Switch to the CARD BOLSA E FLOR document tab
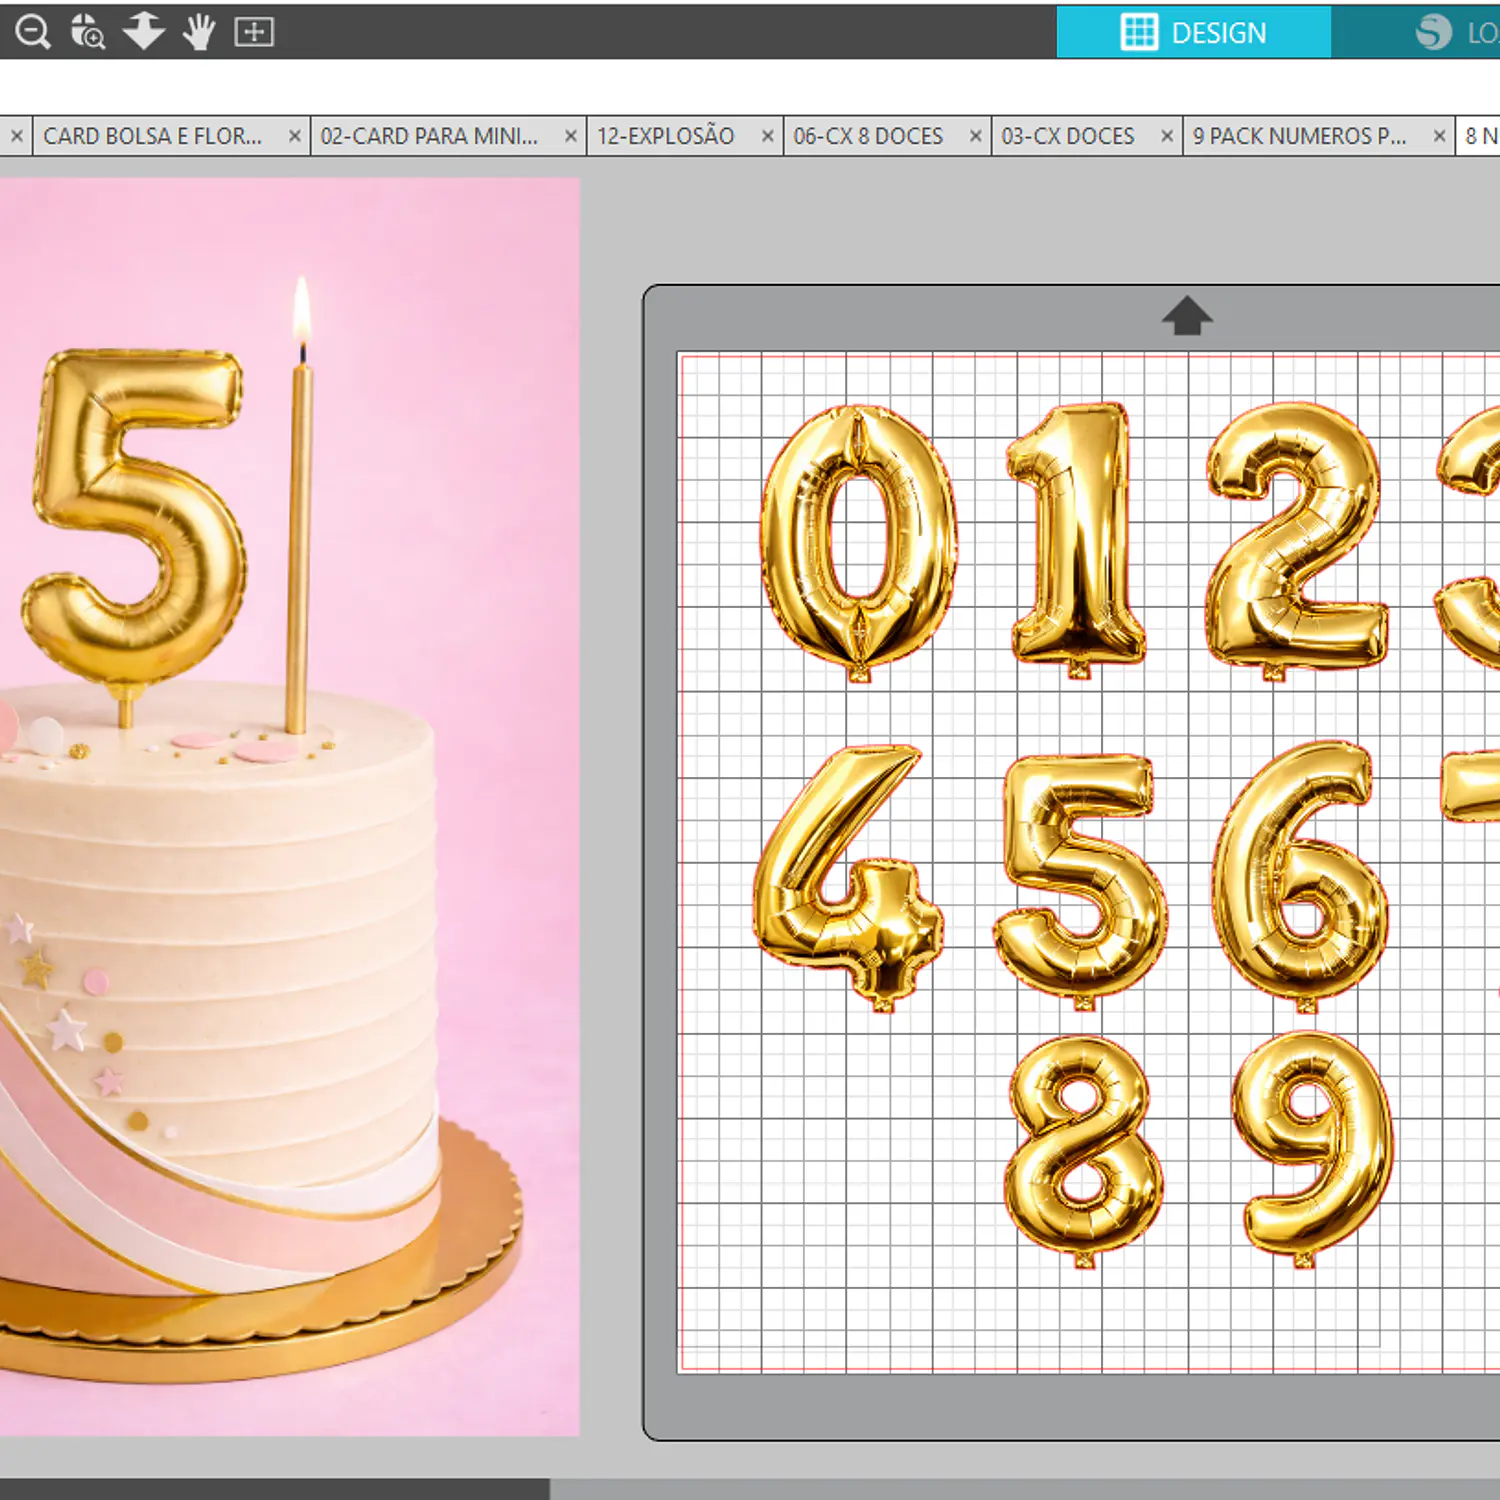 [x=152, y=136]
